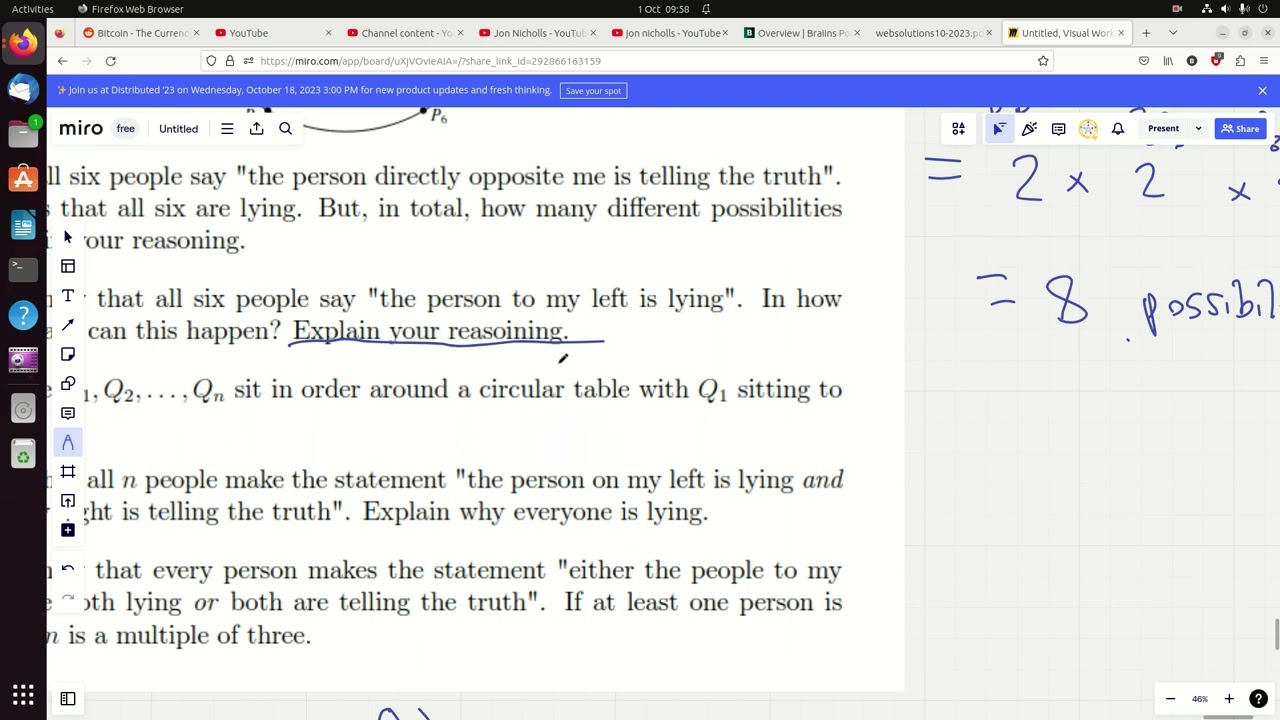This screenshot has width=1280, height=720.
Task: Zoom out of the board
Action: pyautogui.click(x=1171, y=699)
